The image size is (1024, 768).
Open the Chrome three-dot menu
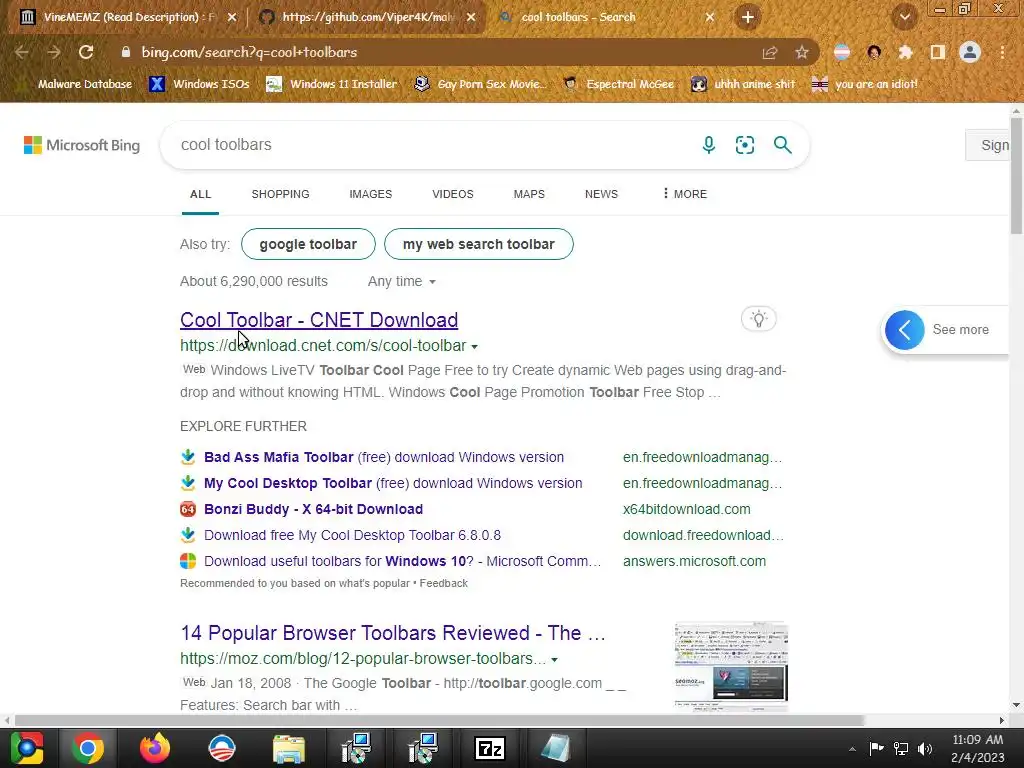click(x=1002, y=52)
